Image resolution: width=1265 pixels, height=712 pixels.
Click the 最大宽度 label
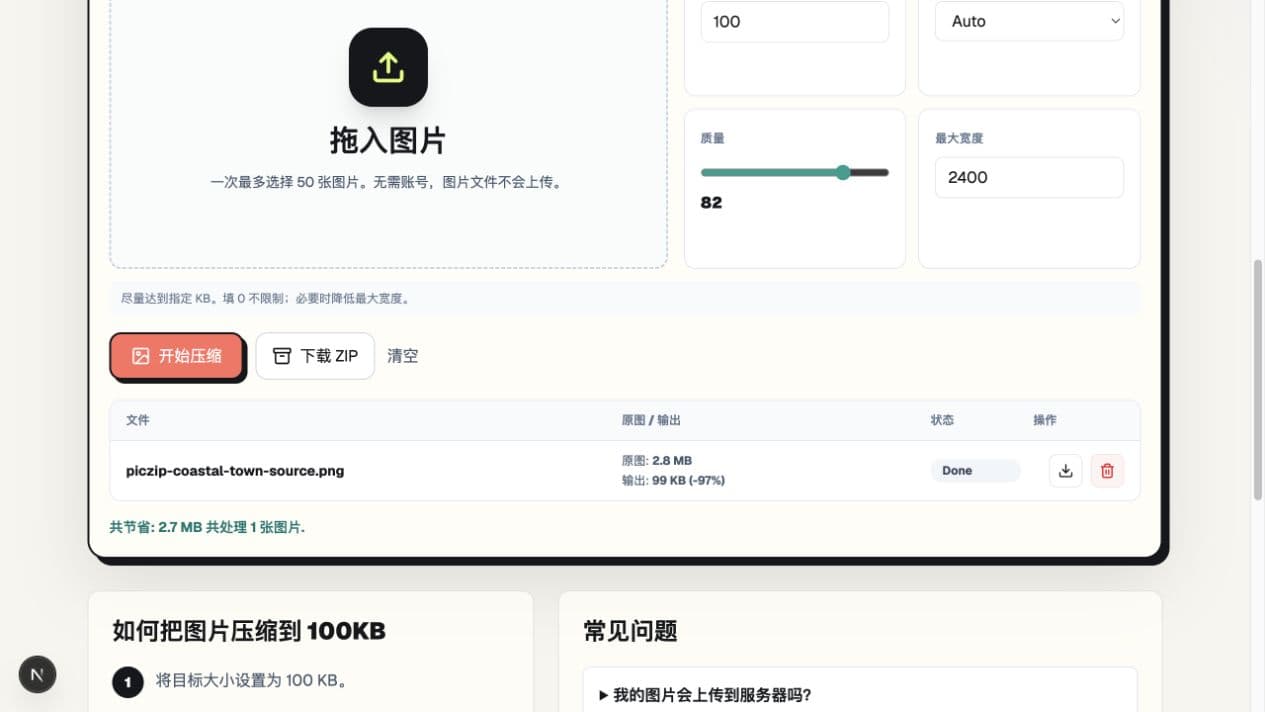point(959,138)
